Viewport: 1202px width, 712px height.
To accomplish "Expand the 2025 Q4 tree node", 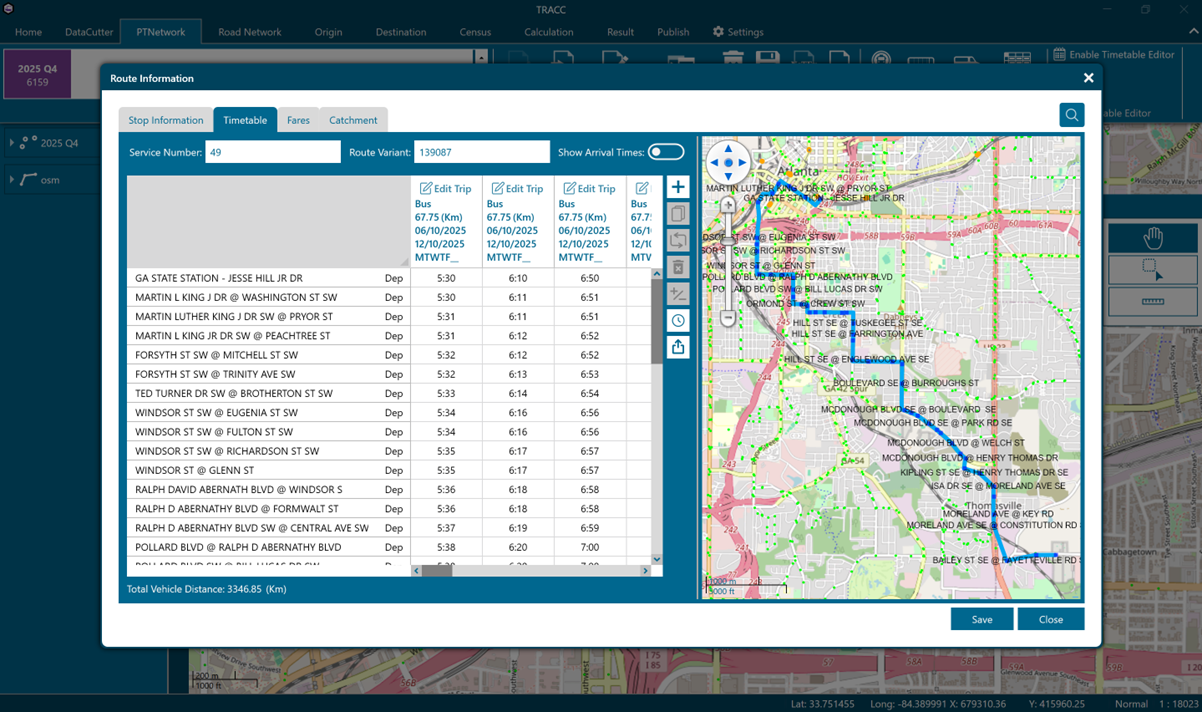I will 12,143.
